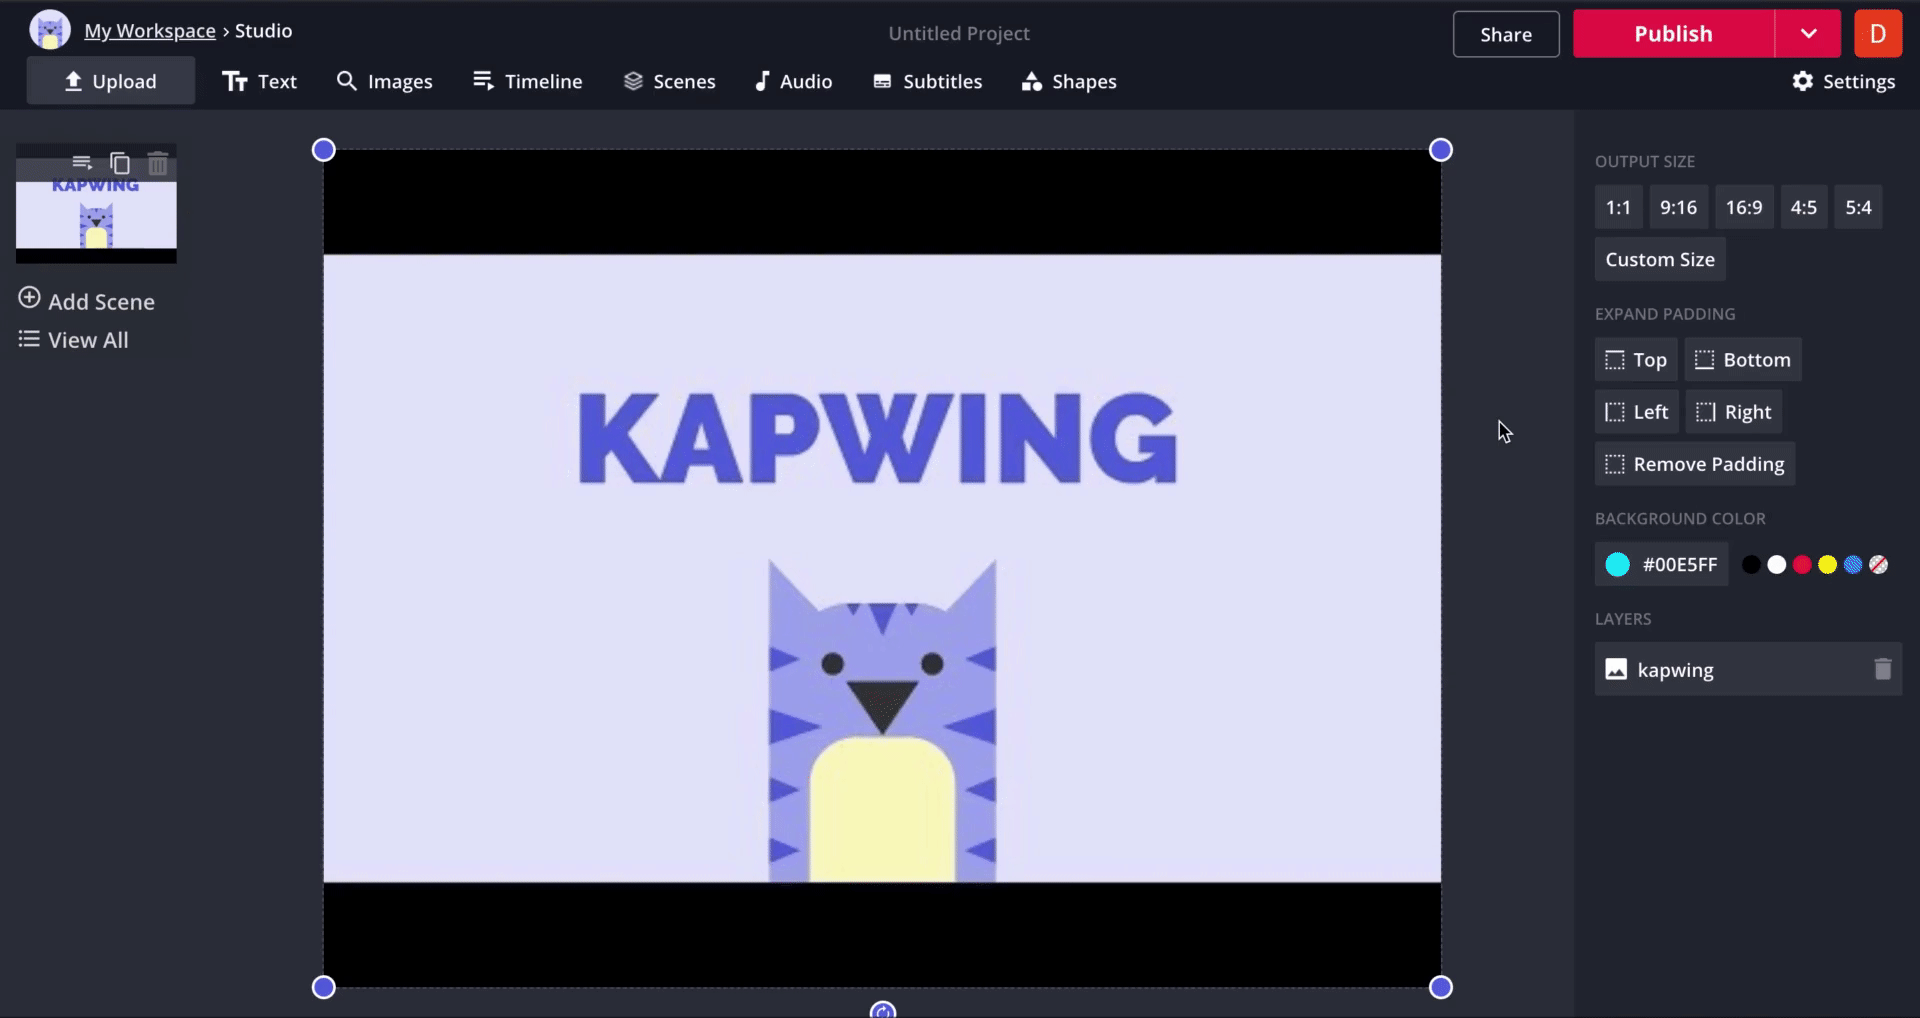The height and width of the screenshot is (1018, 1920).
Task: Delete the scene using thumbnail trash icon
Action: click(x=158, y=162)
